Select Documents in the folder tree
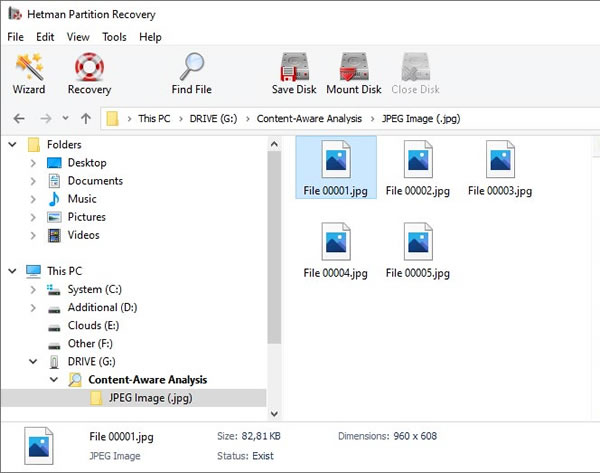This screenshot has height=473, width=600. pyautogui.click(x=95, y=181)
